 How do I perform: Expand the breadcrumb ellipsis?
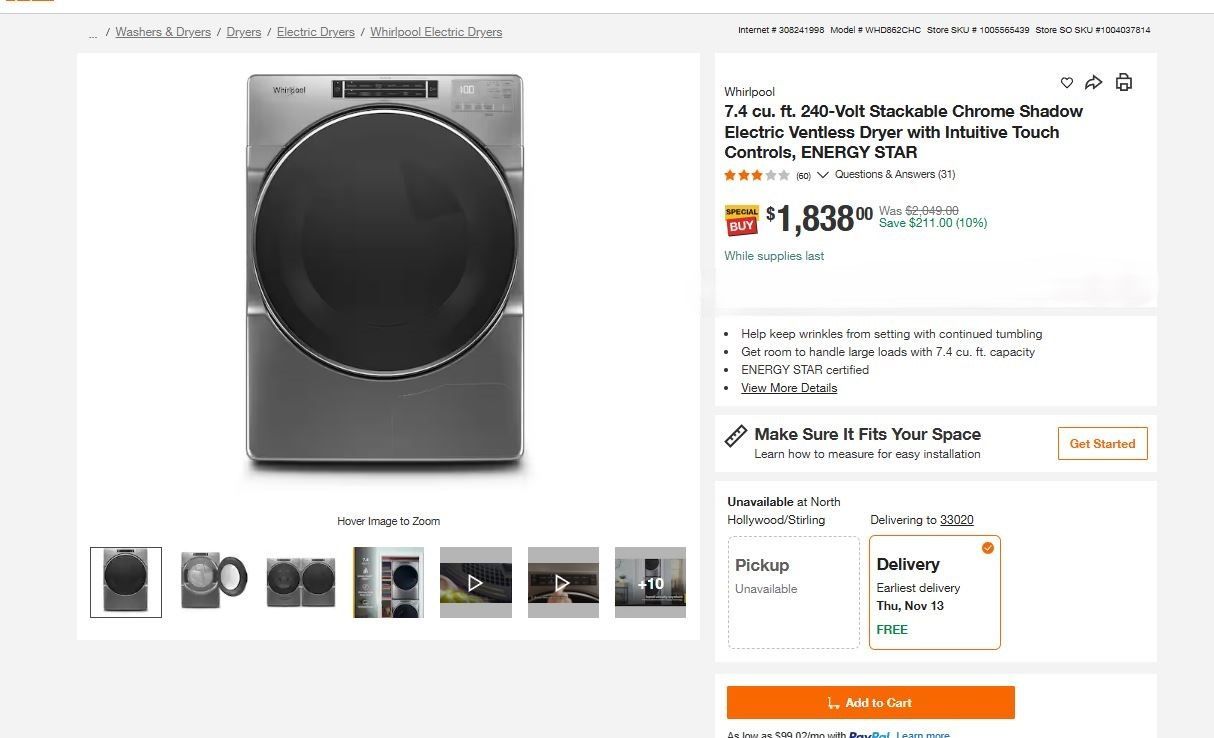pyautogui.click(x=92, y=32)
